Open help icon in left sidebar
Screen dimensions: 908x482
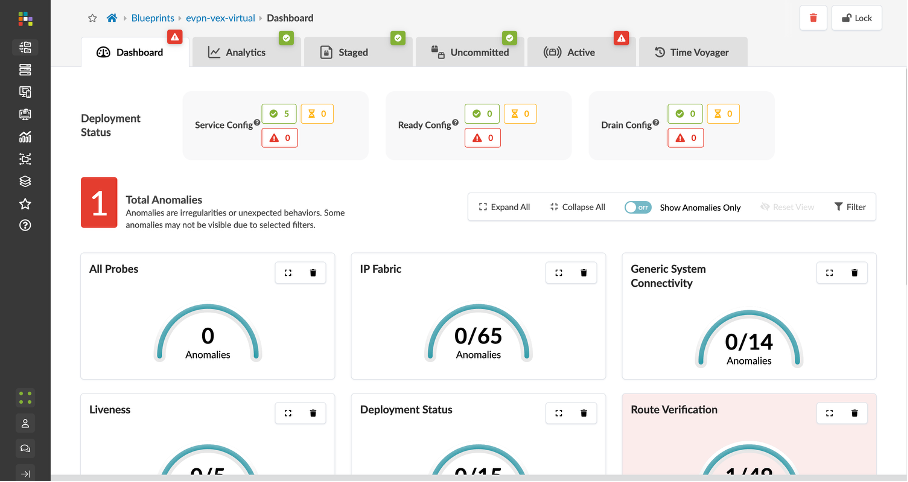pyautogui.click(x=25, y=225)
